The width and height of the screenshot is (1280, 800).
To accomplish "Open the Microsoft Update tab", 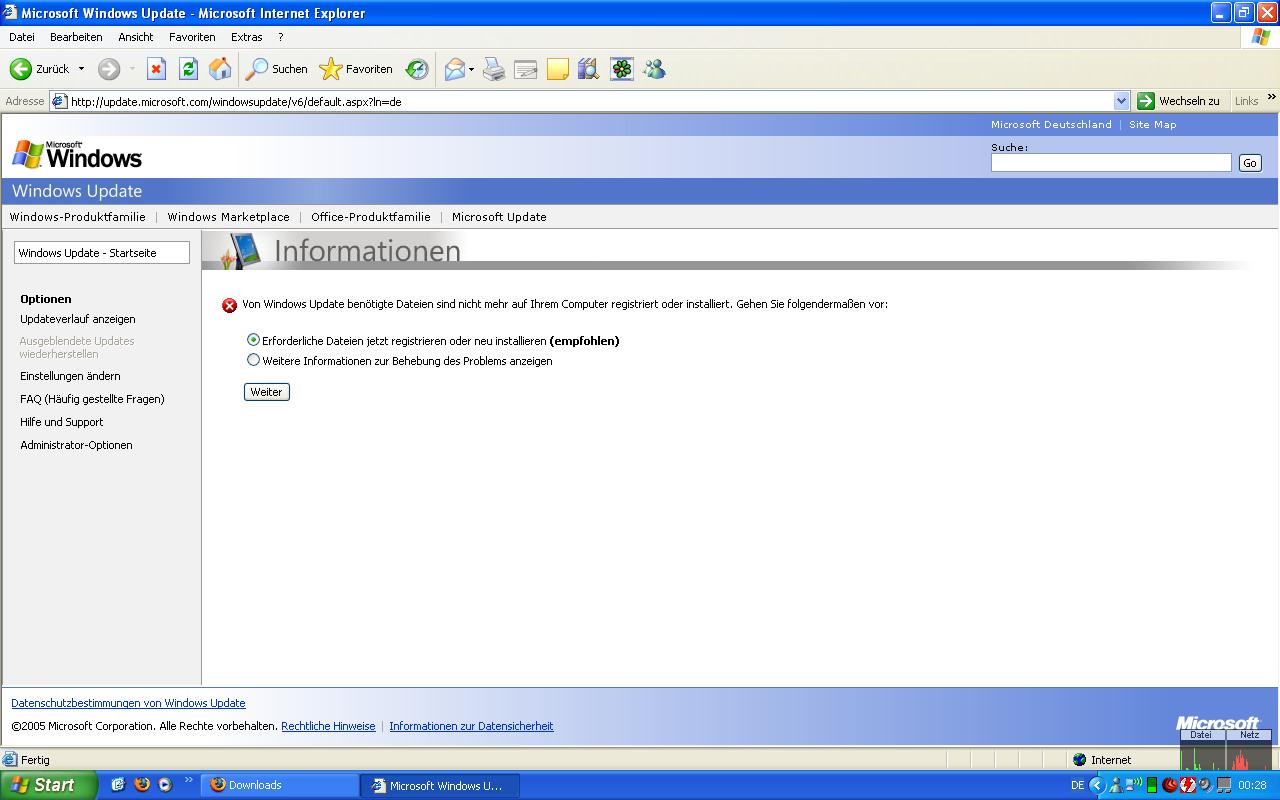I will point(499,217).
